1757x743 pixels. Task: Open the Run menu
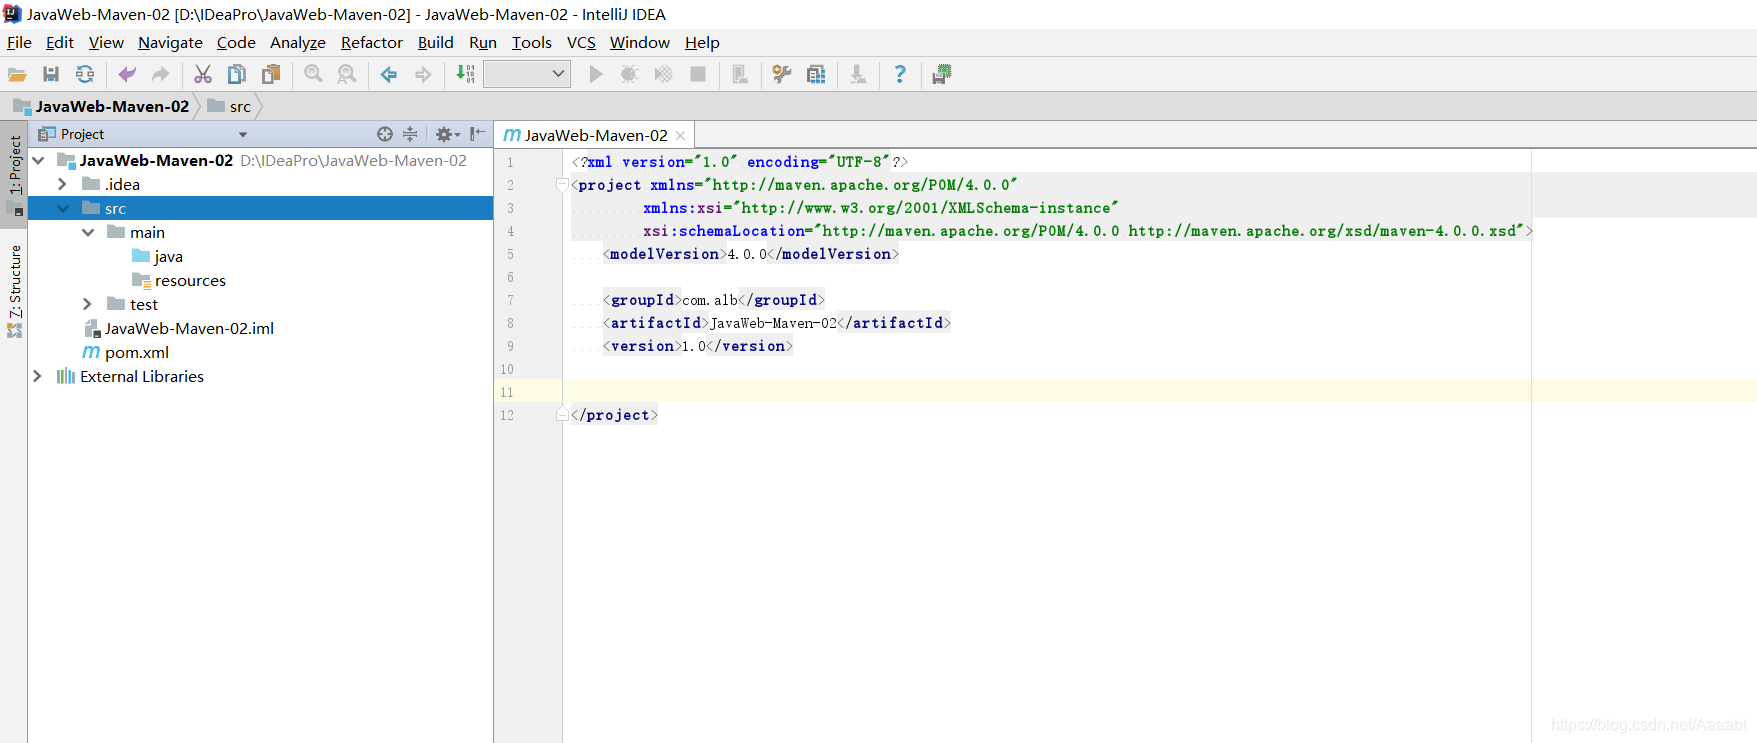tap(483, 42)
